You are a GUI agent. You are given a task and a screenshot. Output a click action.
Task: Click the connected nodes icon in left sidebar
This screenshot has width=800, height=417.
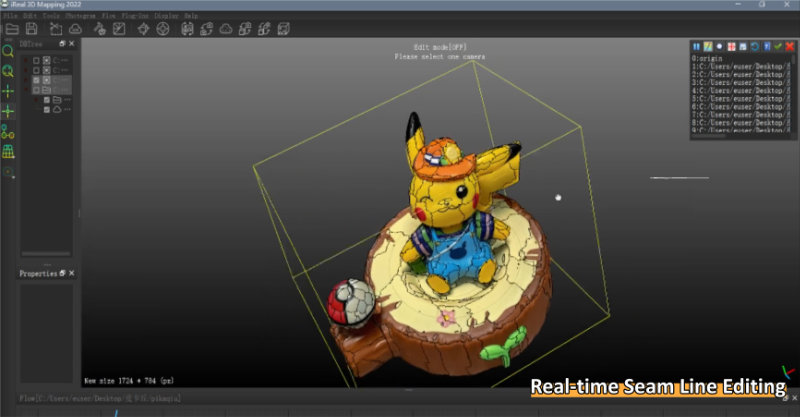coord(8,132)
